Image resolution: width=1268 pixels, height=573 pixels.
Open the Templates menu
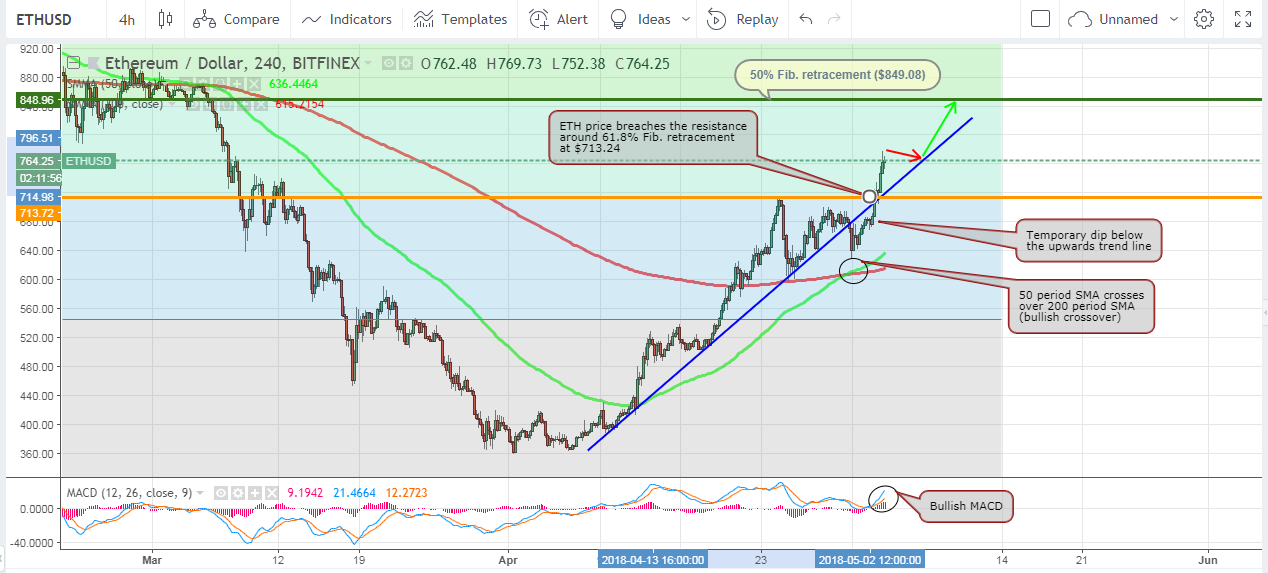pos(460,19)
